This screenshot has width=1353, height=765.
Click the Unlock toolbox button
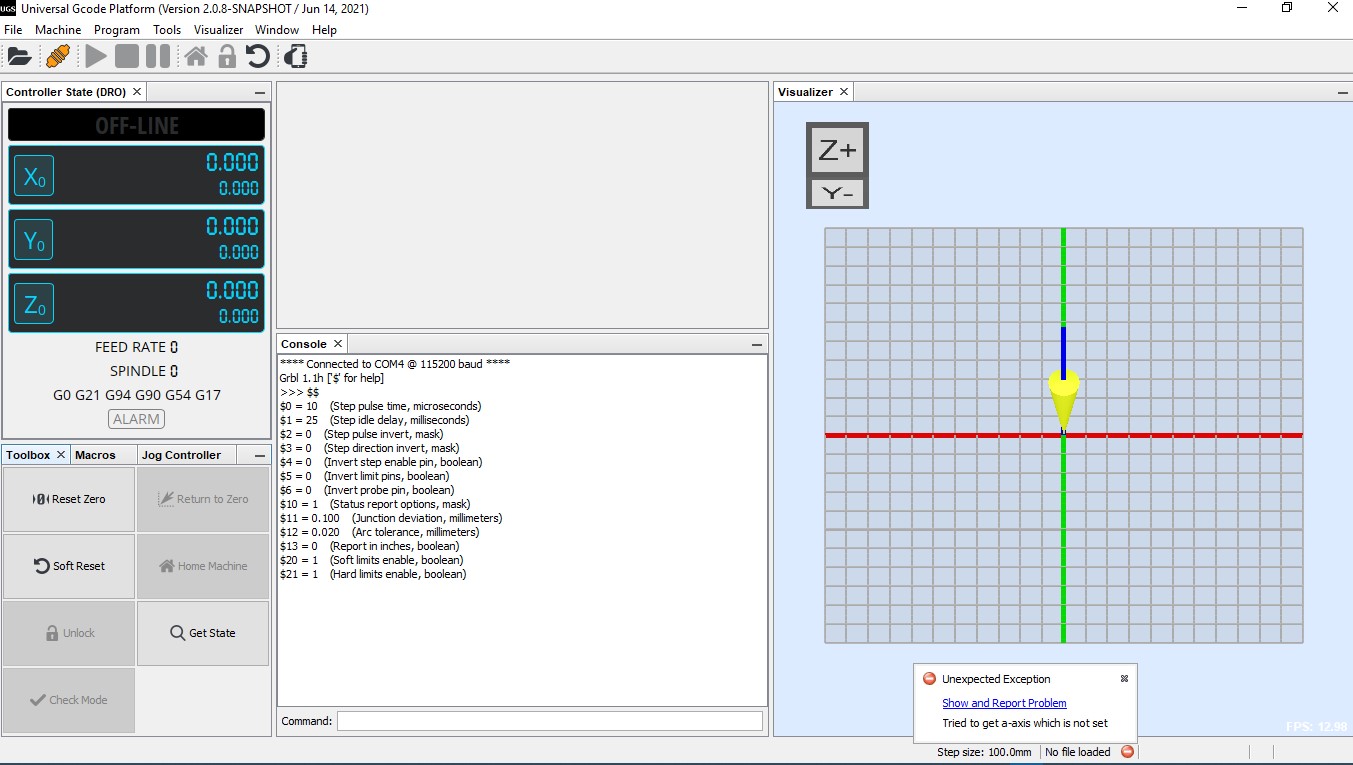(69, 633)
